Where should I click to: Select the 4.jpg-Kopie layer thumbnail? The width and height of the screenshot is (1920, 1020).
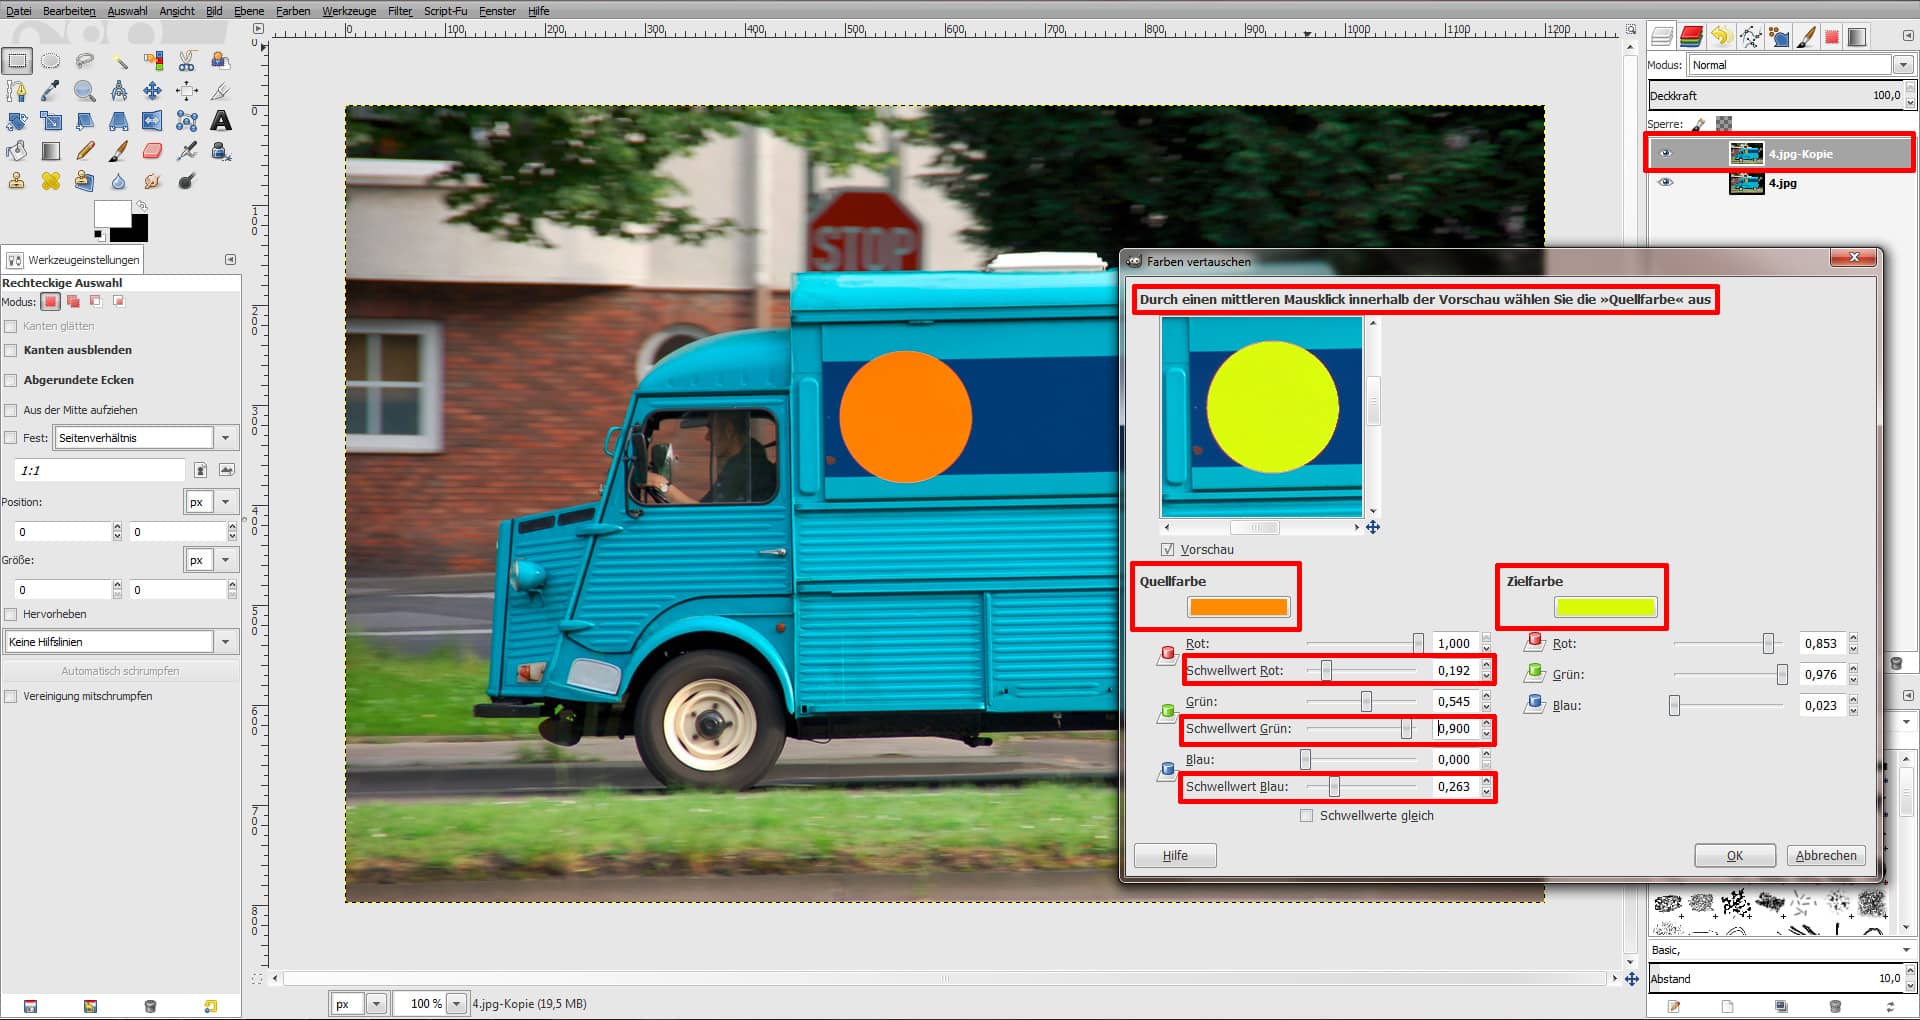point(1747,153)
